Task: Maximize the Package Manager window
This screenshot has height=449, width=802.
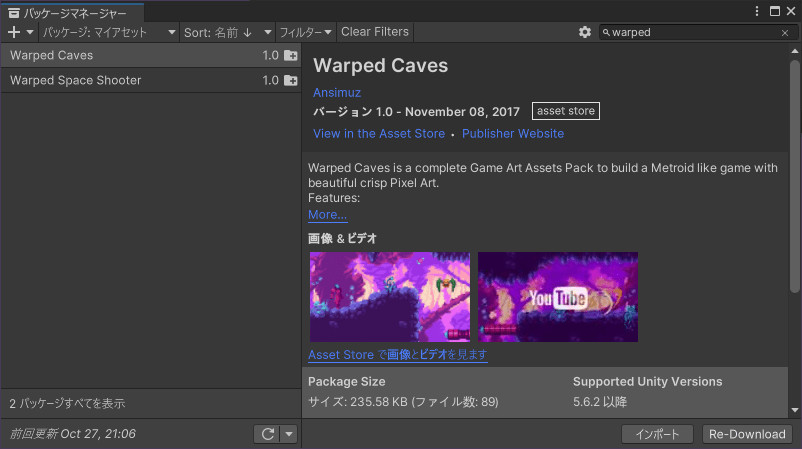Action: point(775,11)
